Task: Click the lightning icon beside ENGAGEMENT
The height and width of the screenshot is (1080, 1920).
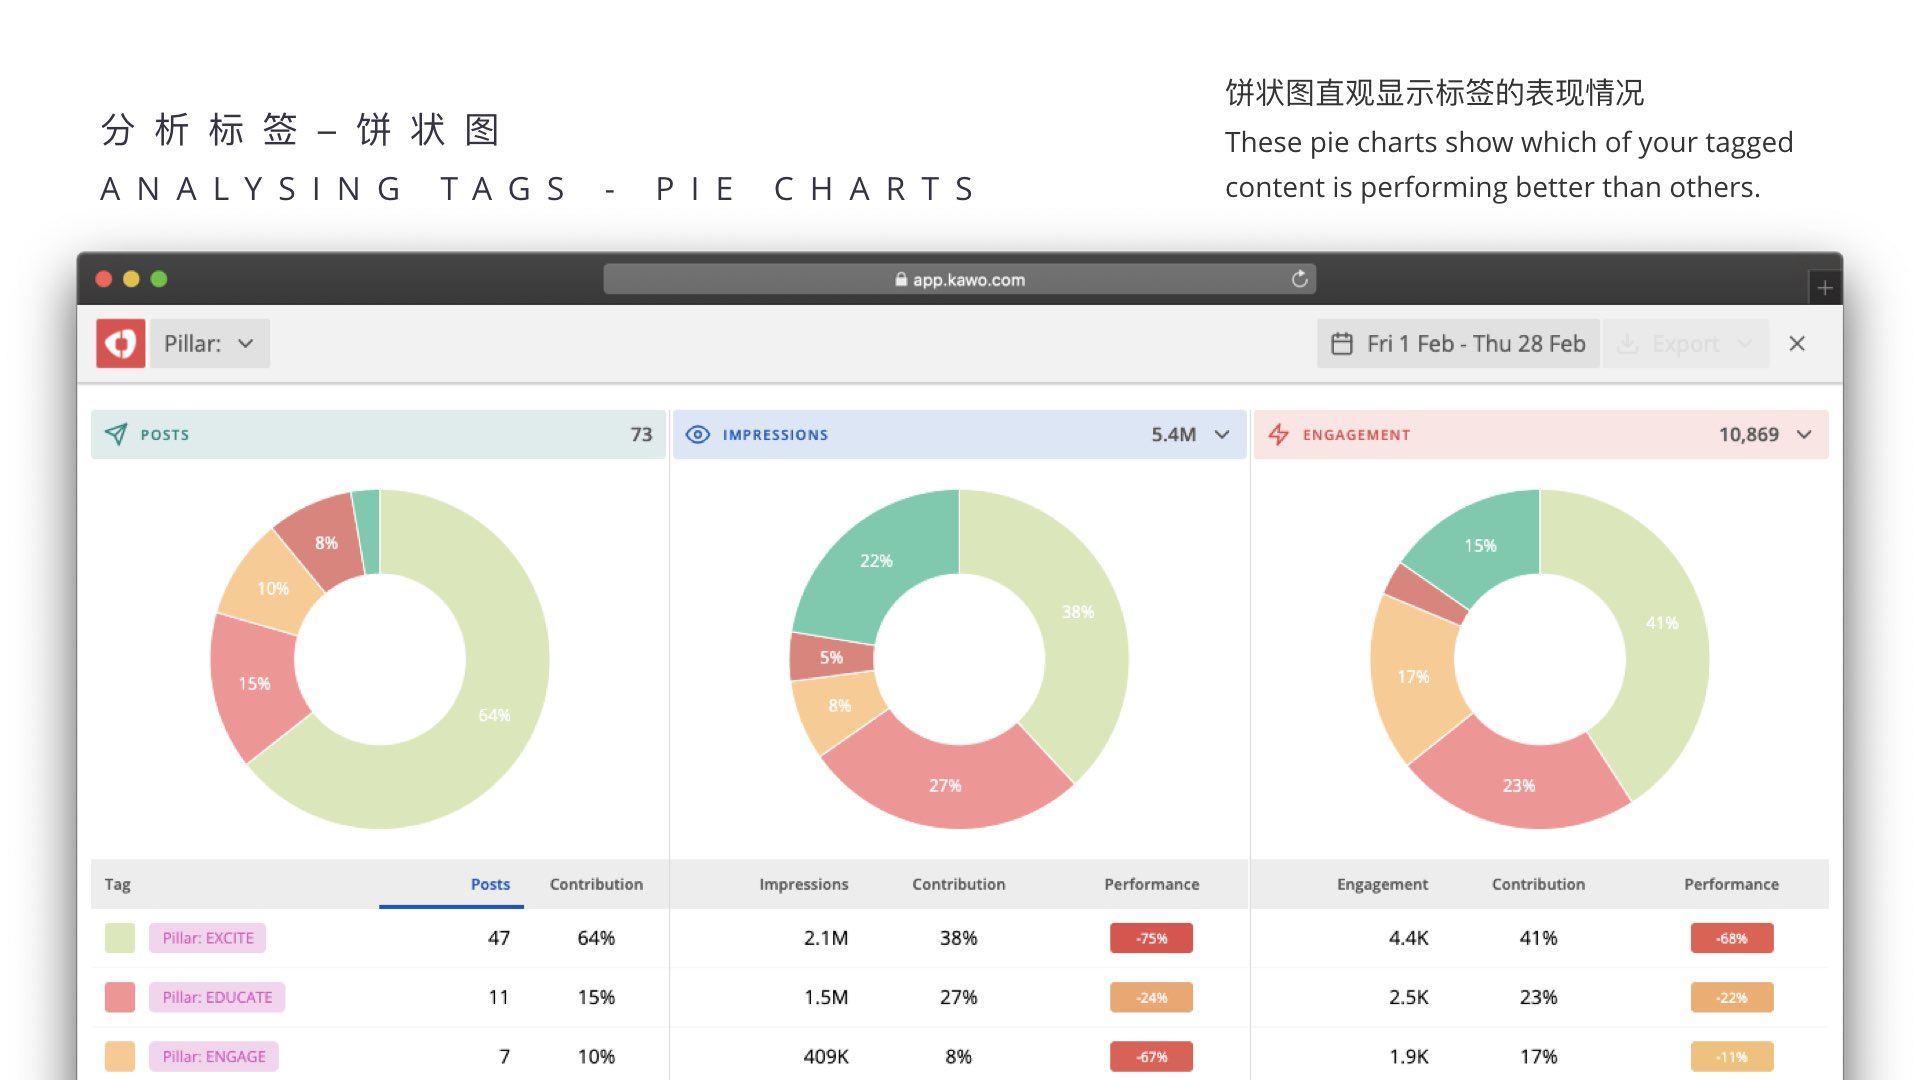Action: click(1280, 434)
